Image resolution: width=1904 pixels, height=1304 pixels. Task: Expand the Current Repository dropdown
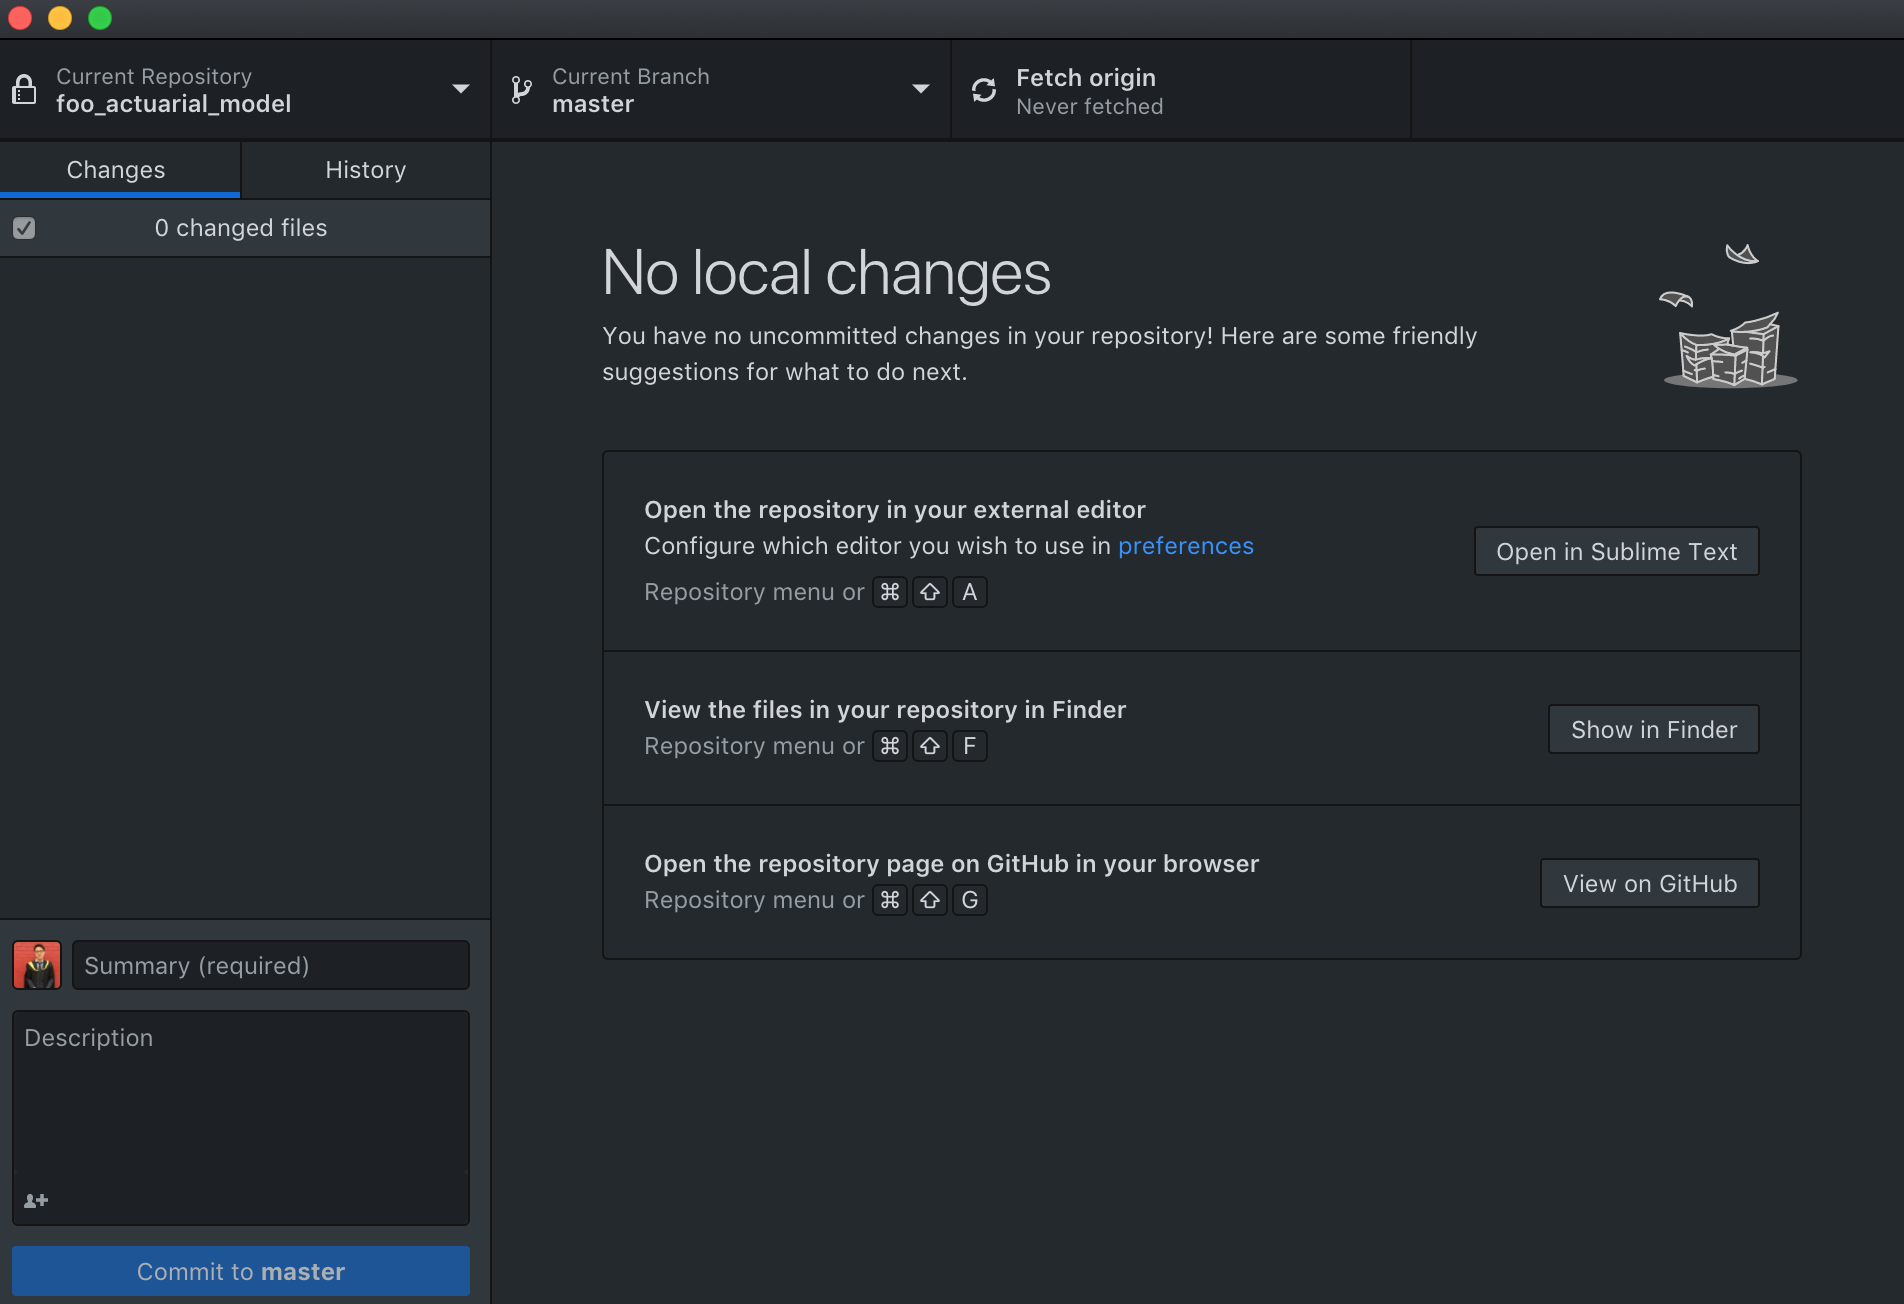pos(460,89)
